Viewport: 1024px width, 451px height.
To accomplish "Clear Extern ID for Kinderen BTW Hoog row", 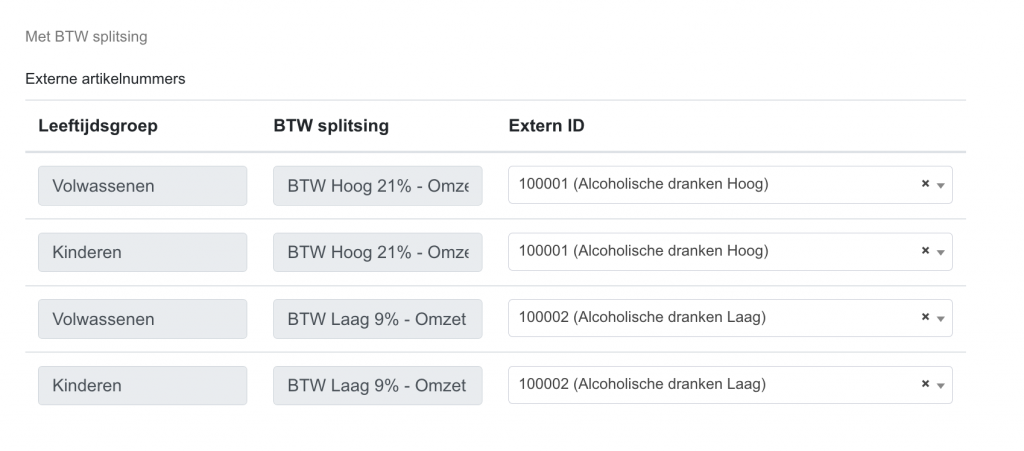I will point(925,252).
